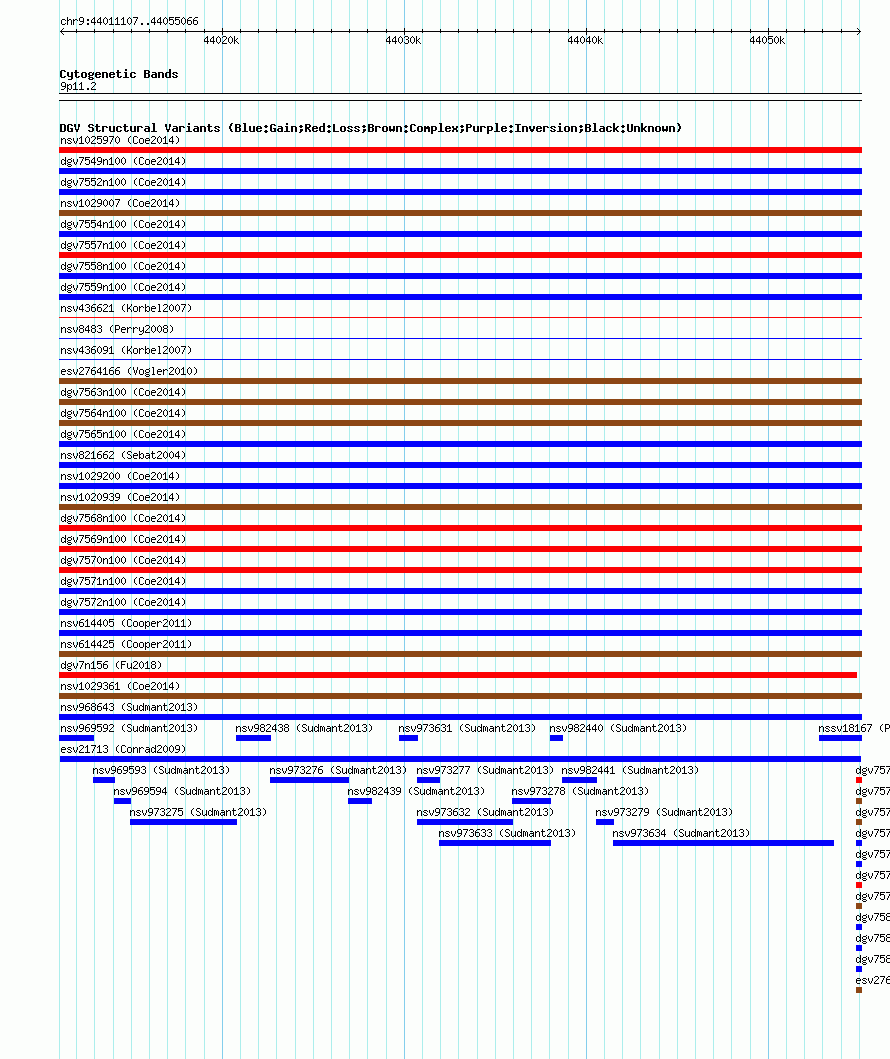The height and width of the screenshot is (1059, 890).
Task: Click the short blue nsv982438 bar
Action: tap(253, 738)
